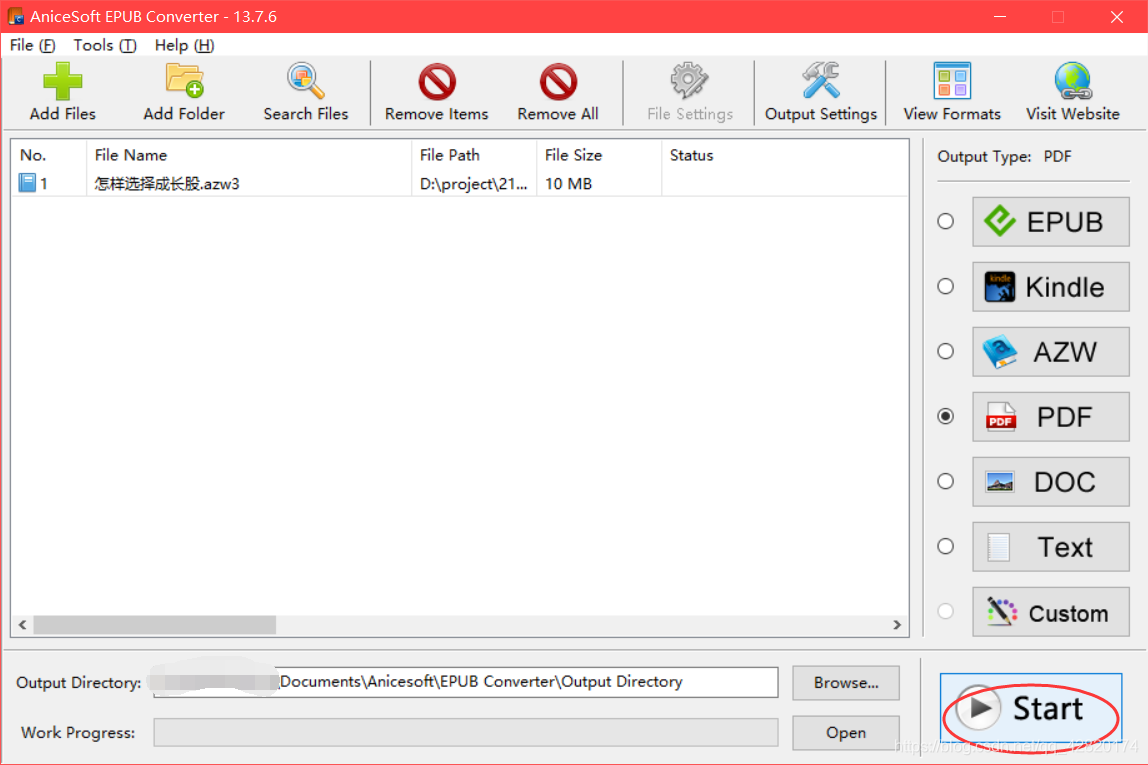
Task: Select the PDF radio button
Action: [946, 417]
